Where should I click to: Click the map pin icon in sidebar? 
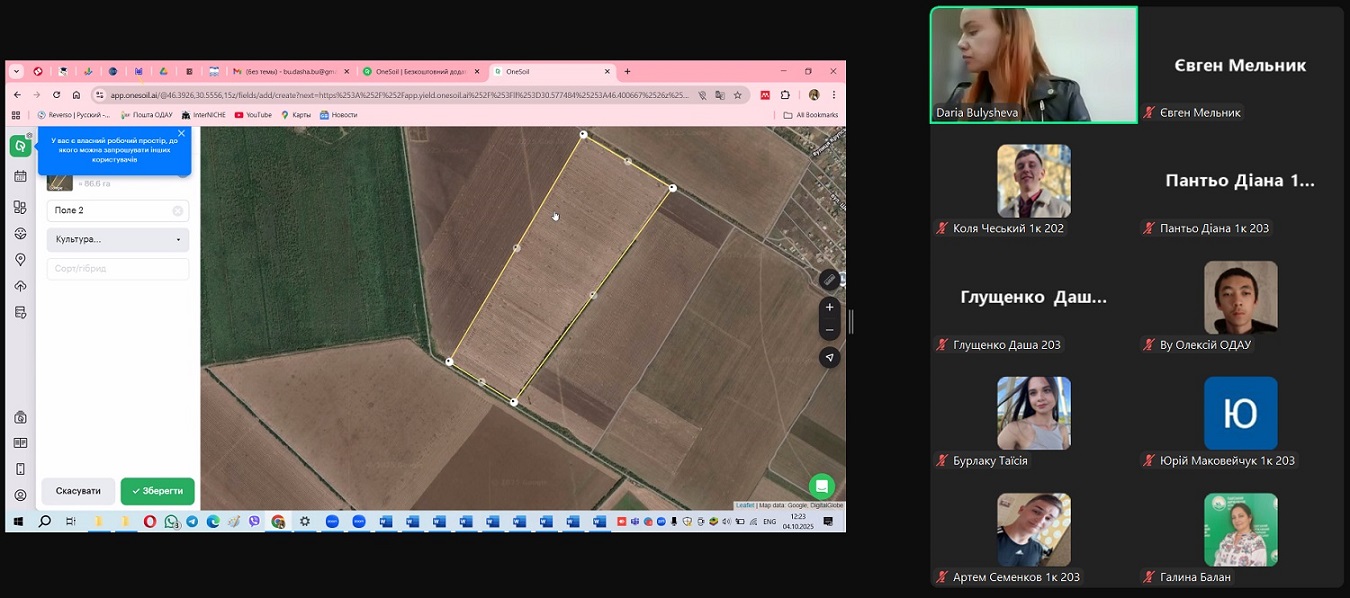(x=20, y=260)
